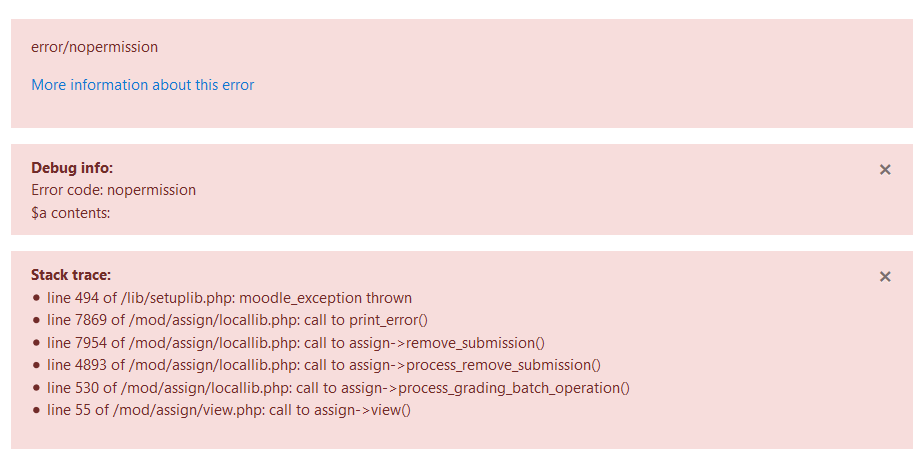Close the Stack trace alert box

885,277
